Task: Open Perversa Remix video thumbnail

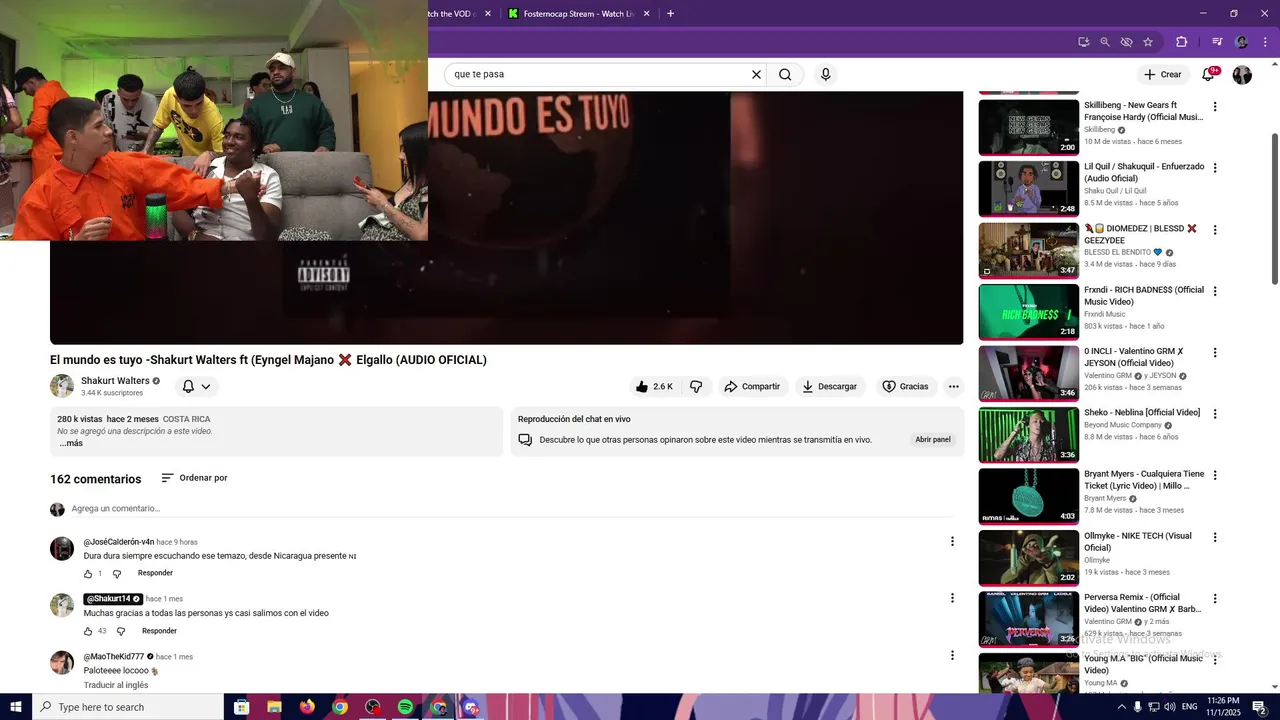Action: pyautogui.click(x=1028, y=620)
